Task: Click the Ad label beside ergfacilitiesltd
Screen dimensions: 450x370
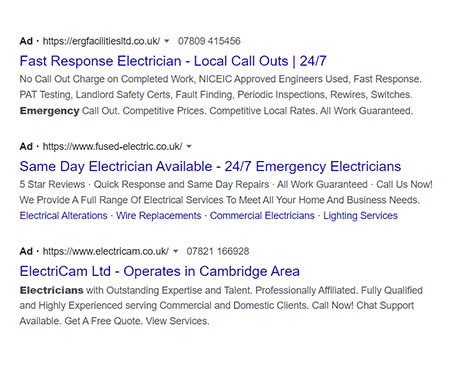Action: pyautogui.click(x=26, y=41)
